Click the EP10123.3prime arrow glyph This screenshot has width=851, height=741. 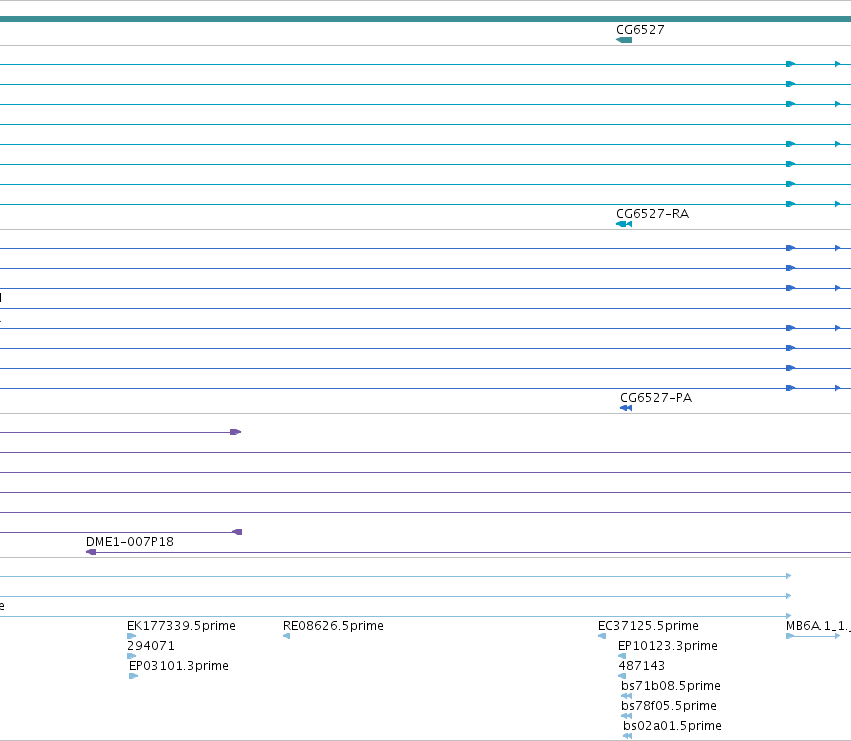click(622, 656)
